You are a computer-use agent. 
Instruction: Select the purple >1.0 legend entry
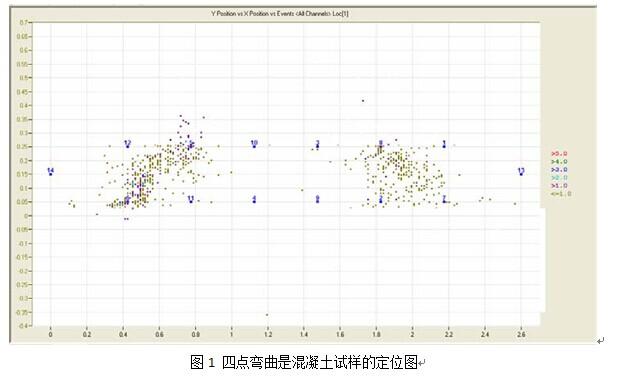pos(559,186)
